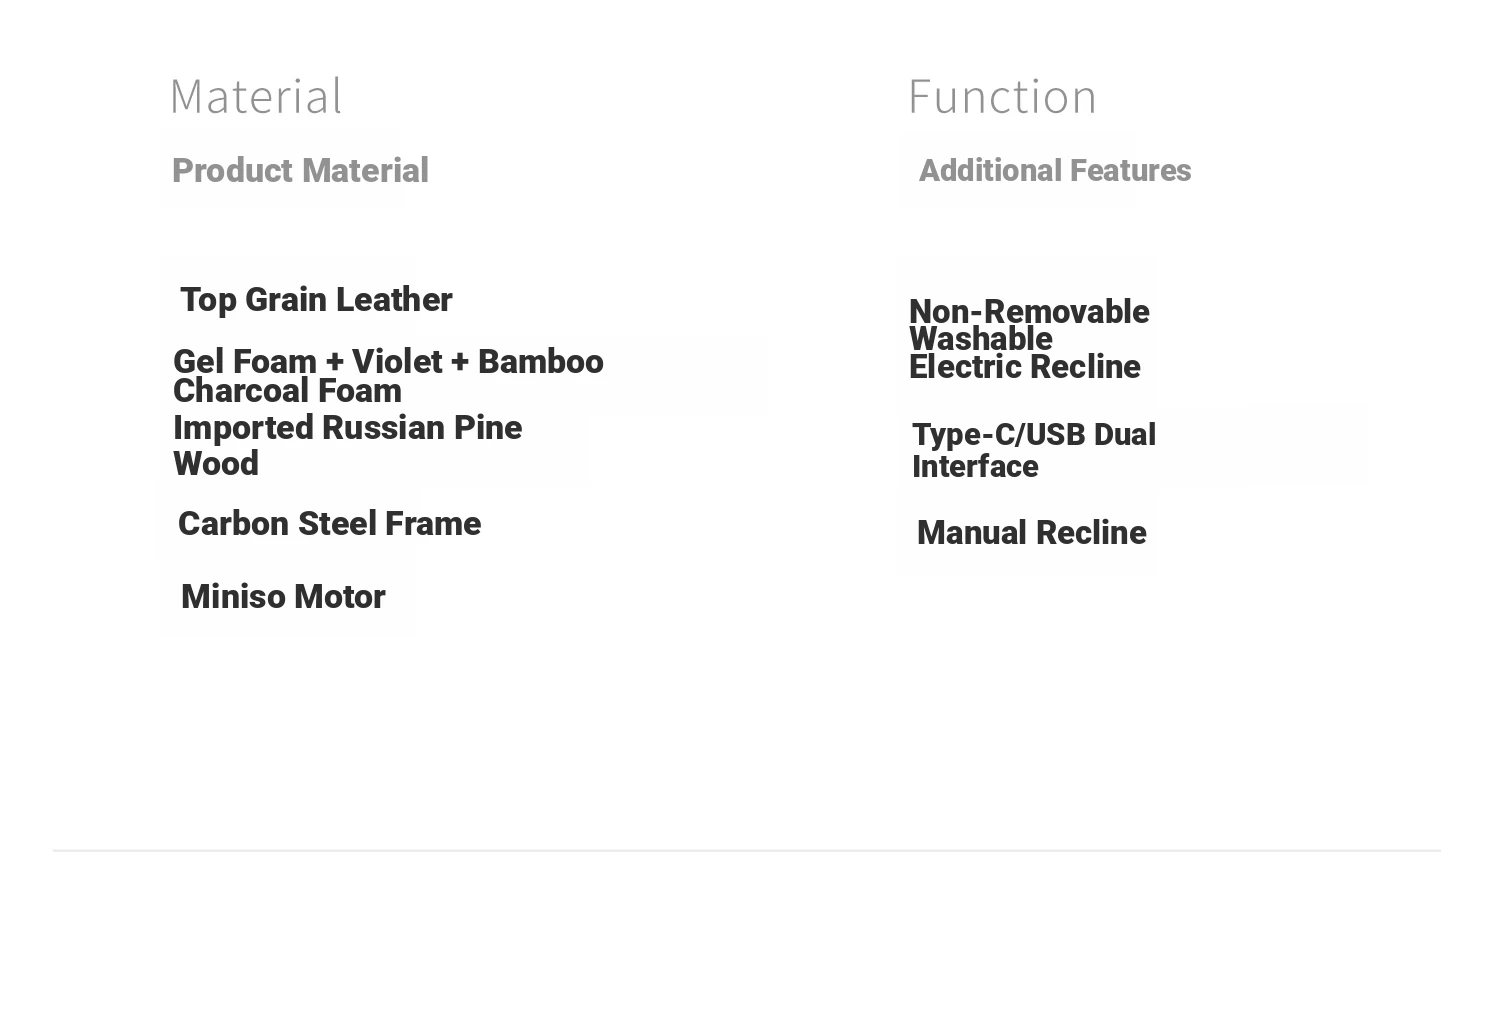
Task: Click the Non-Removable text
Action: 1029,311
